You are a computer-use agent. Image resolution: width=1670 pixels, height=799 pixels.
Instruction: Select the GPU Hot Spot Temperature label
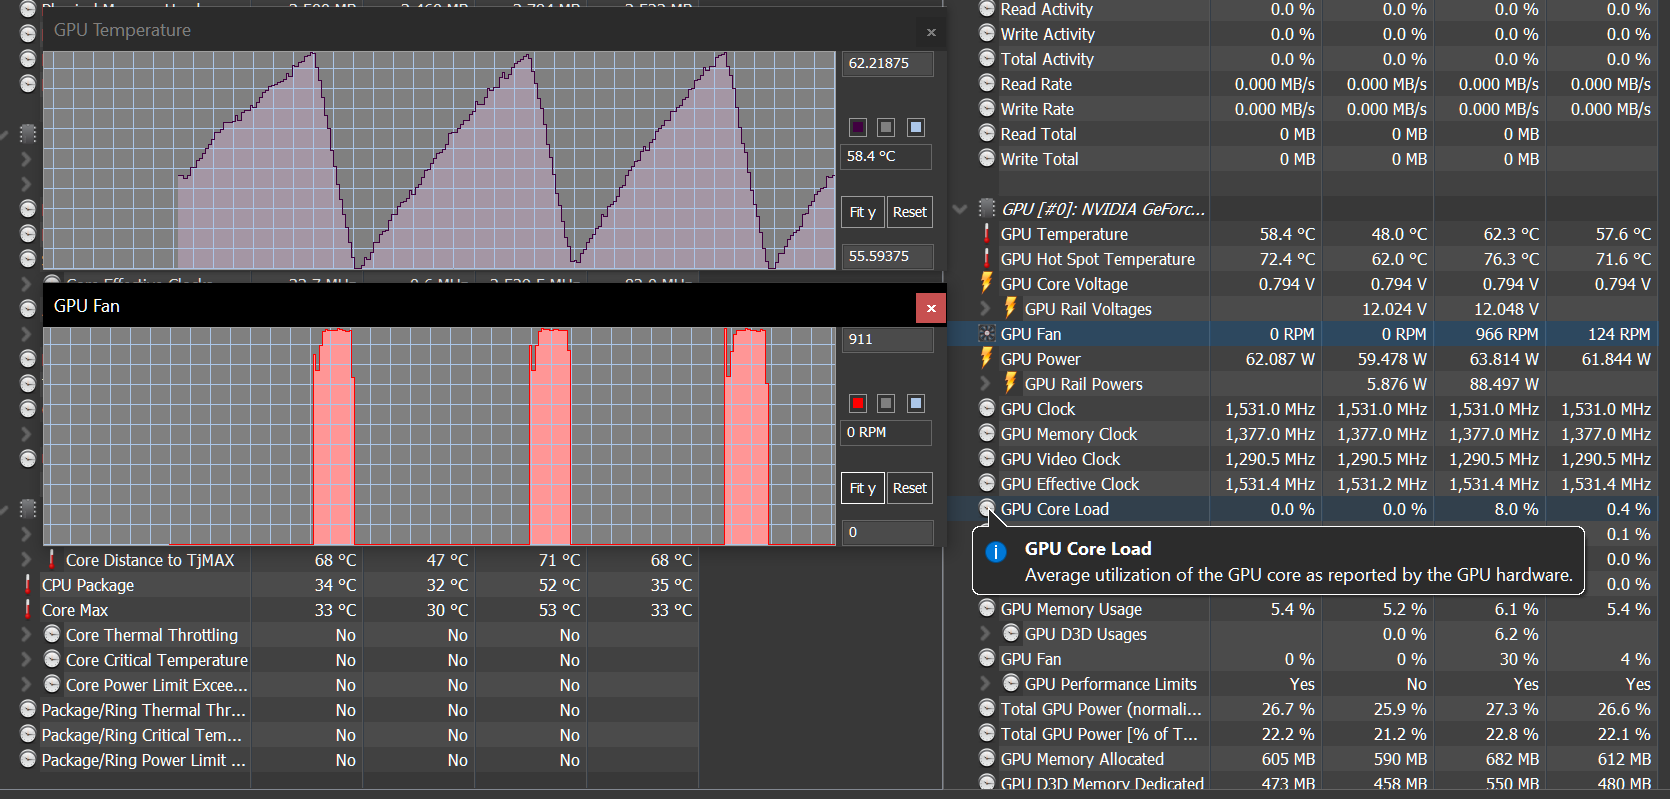(x=1097, y=259)
